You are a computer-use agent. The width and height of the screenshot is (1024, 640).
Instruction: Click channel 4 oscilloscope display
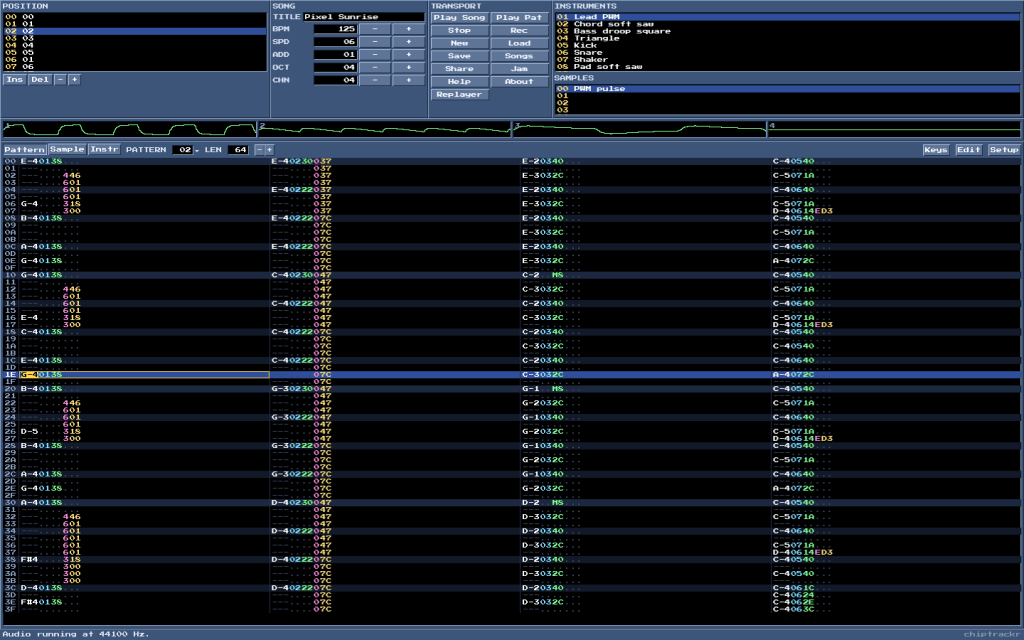tap(895, 129)
